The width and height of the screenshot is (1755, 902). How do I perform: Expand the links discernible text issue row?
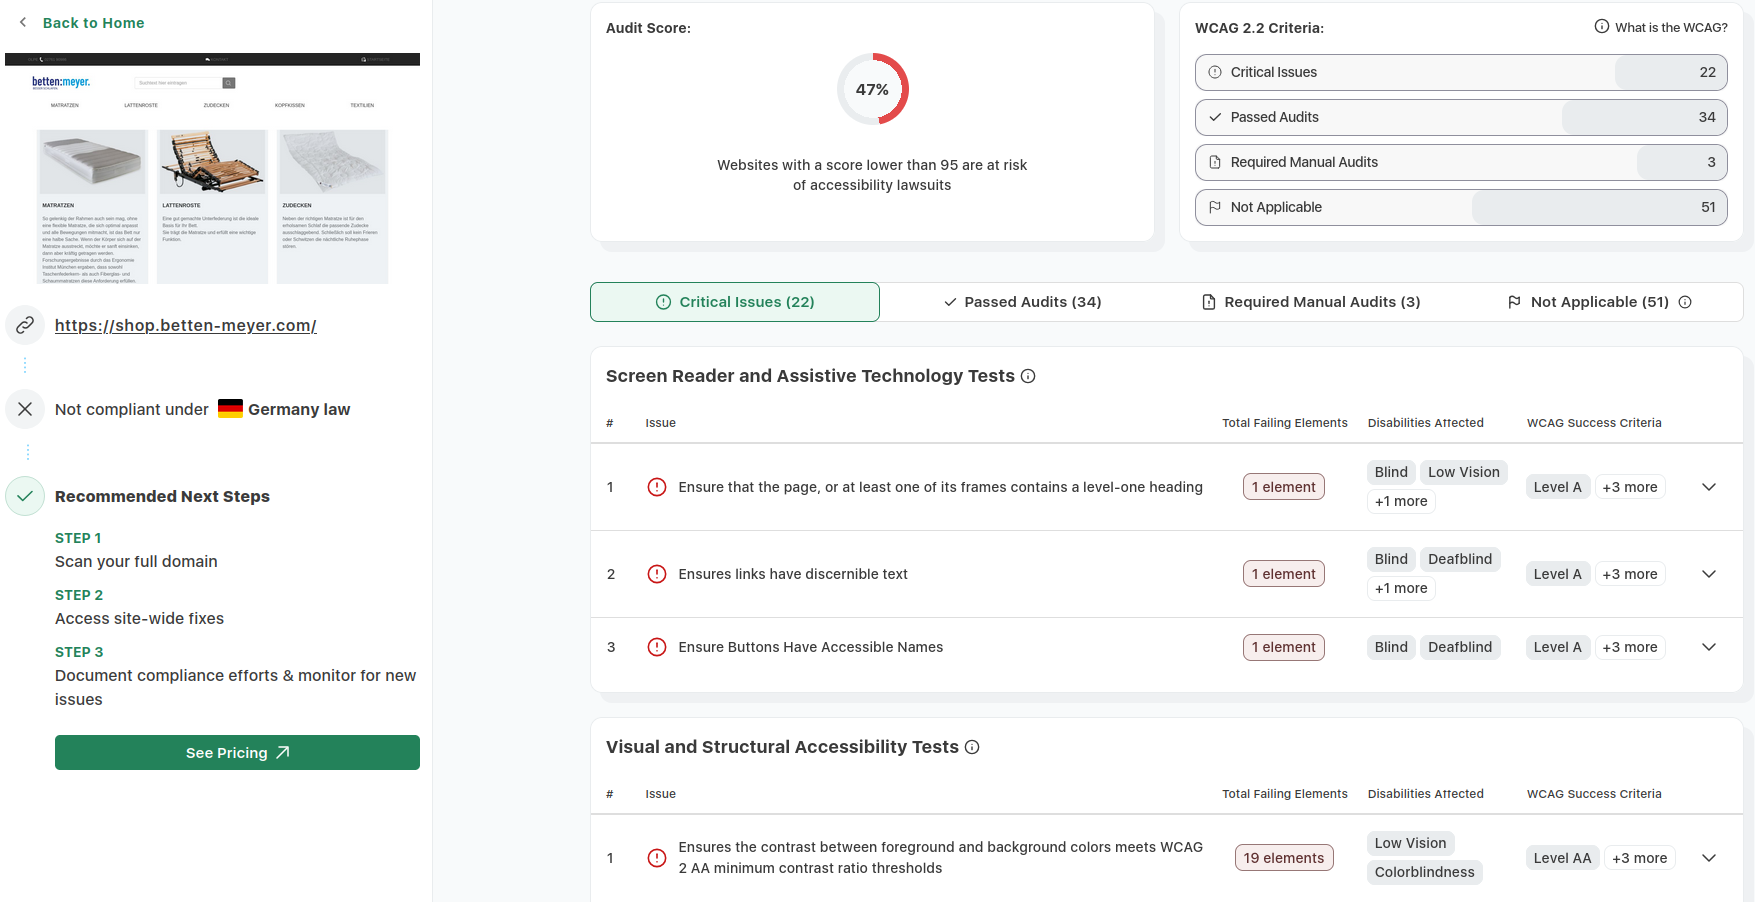1709,574
